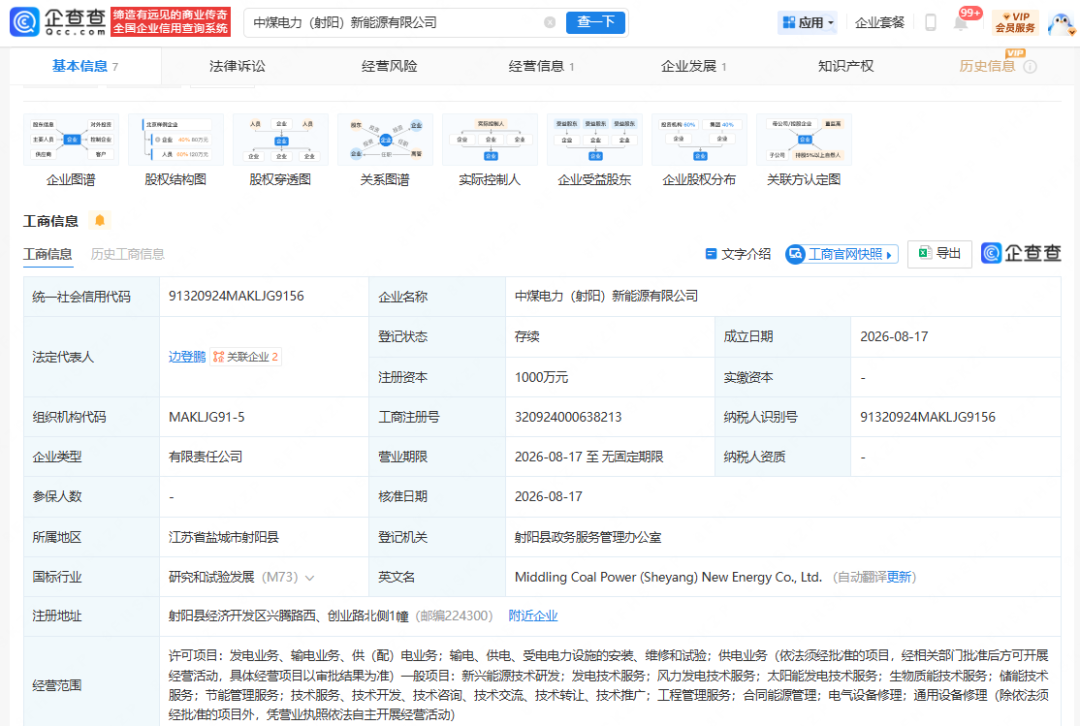Select 登记机关 value 射阳县政务服务管理办公室
Image resolution: width=1080 pixels, height=726 pixels.
click(588, 537)
